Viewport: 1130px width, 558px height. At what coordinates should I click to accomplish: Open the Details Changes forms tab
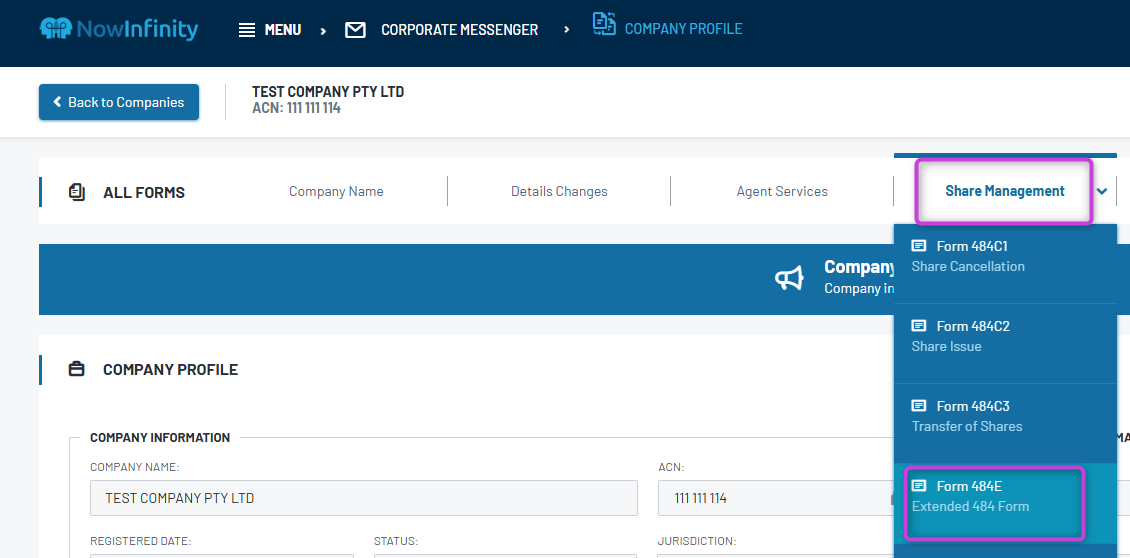tap(559, 191)
